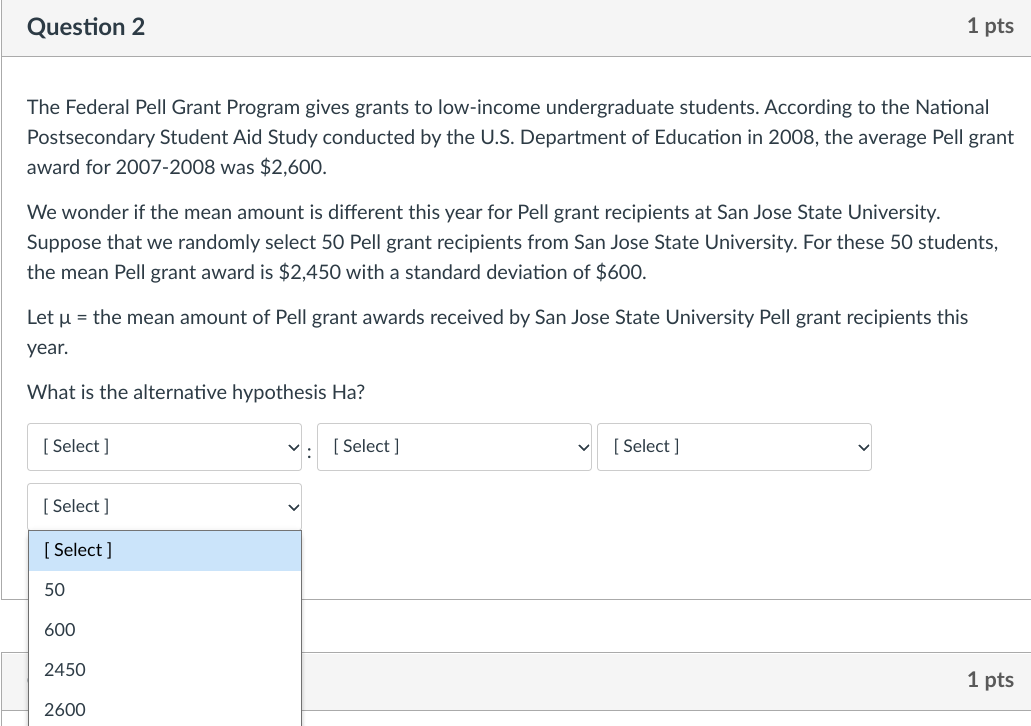Click the question text "What is the alternative hypothesis Ha?"
The image size is (1031, 726).
click(x=195, y=392)
